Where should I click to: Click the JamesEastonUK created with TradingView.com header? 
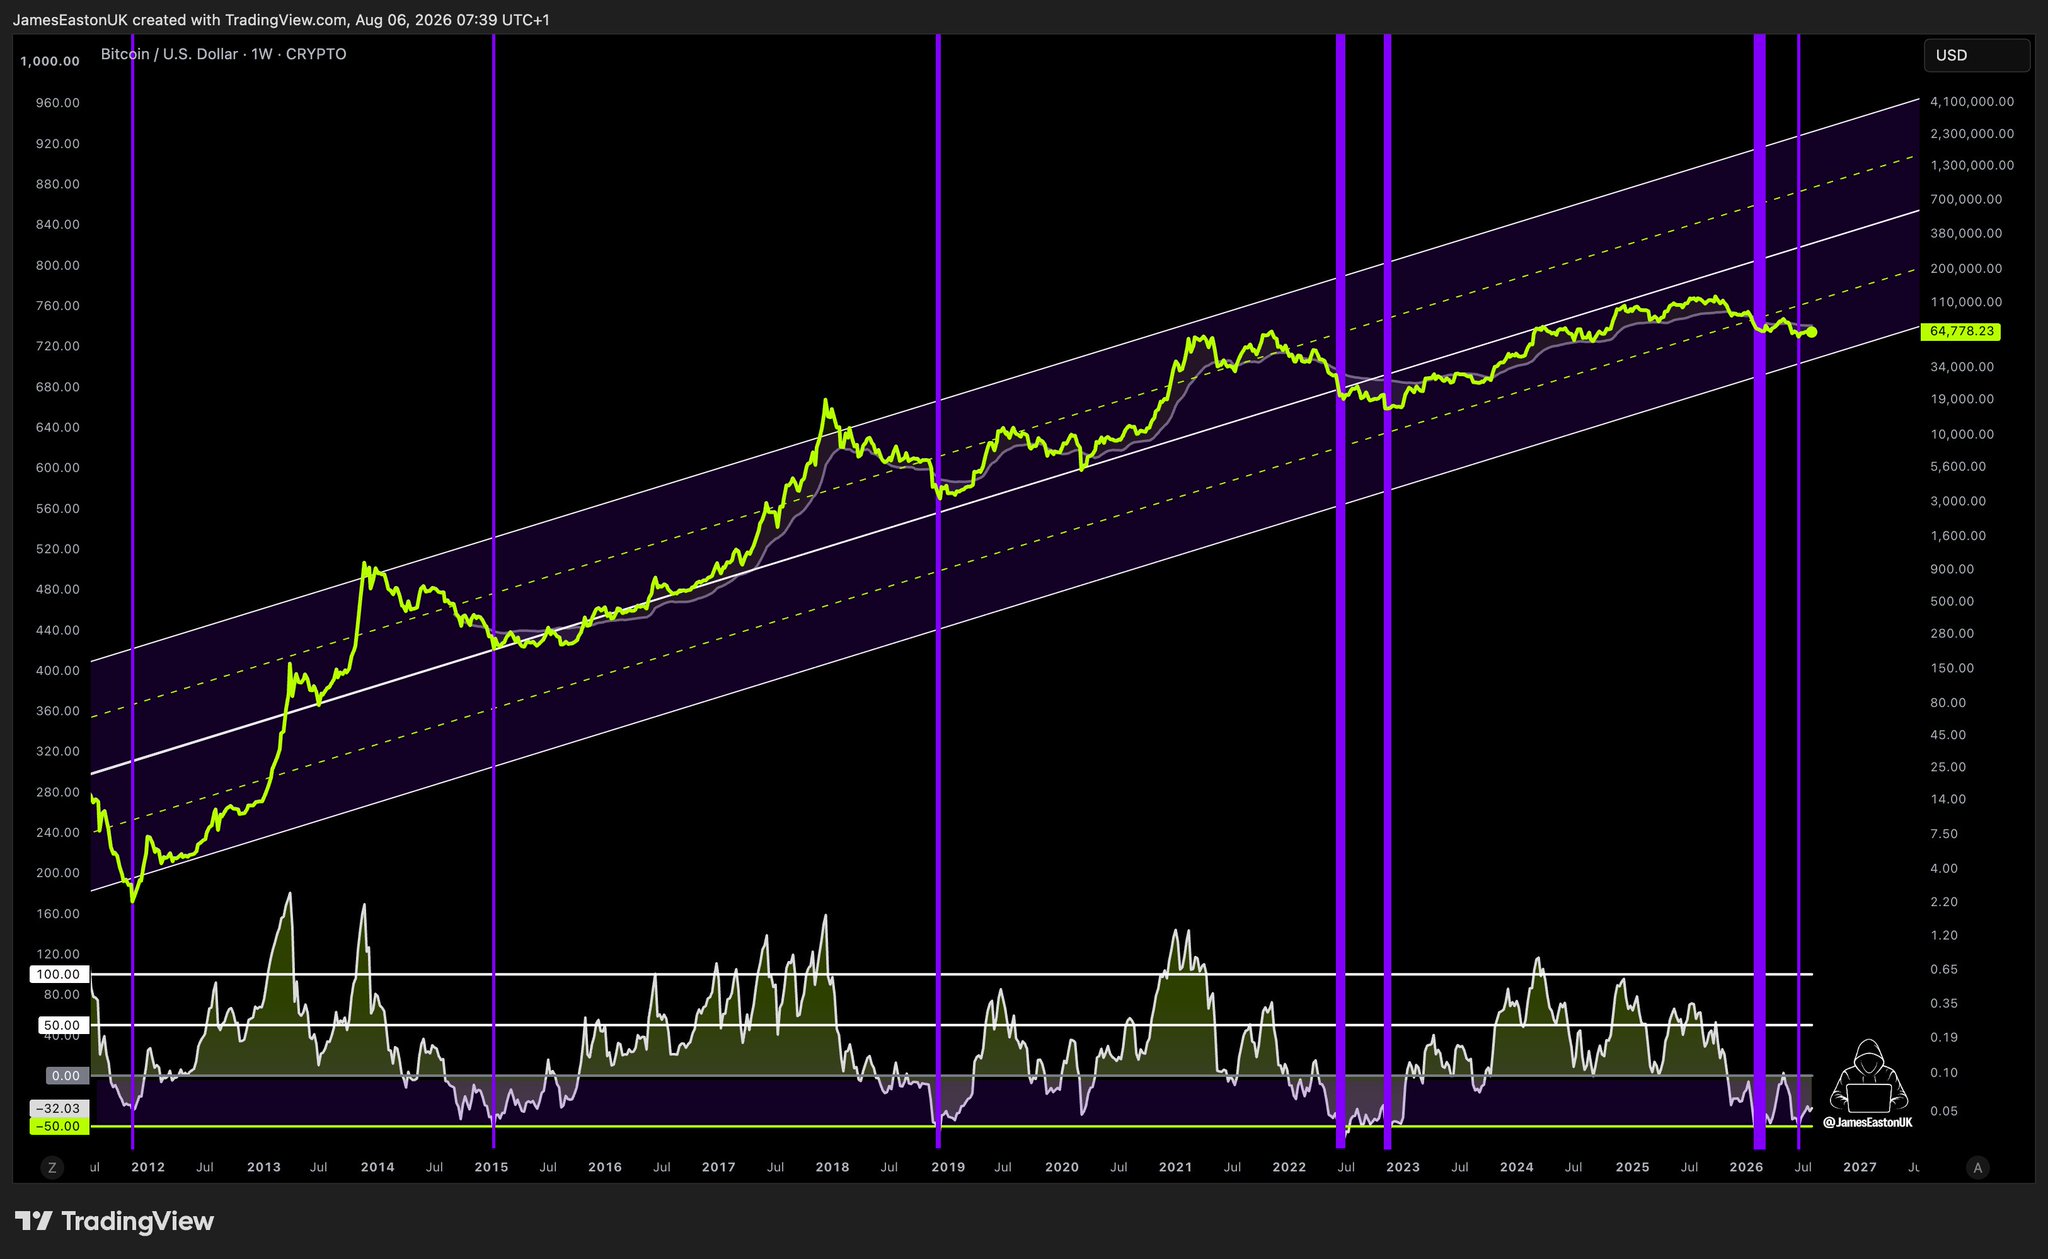point(281,20)
